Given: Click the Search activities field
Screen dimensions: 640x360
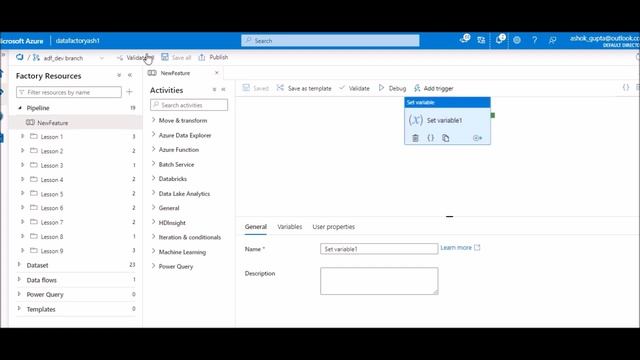Looking at the screenshot, I should click(x=189, y=105).
